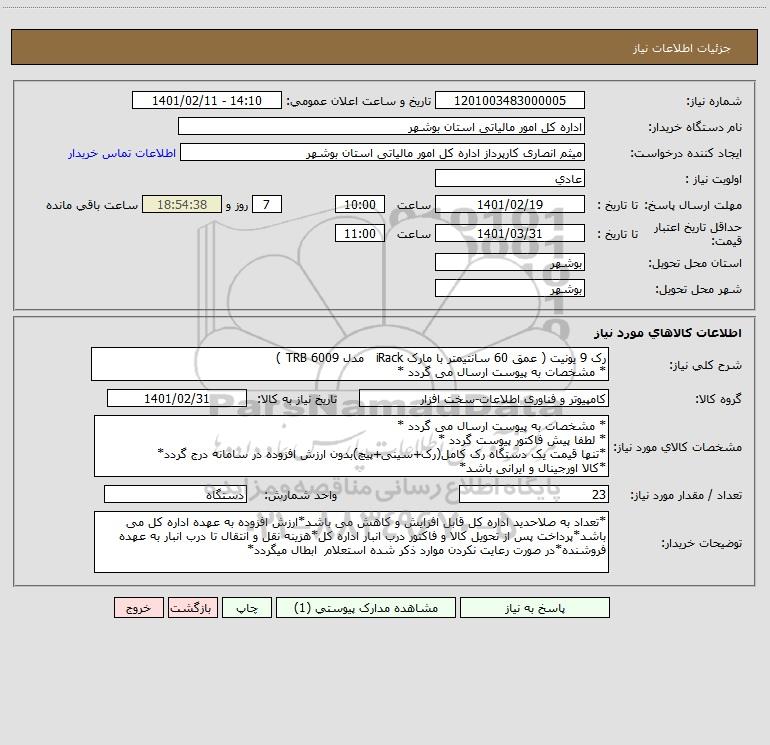The width and height of the screenshot is (770, 745).
Task: Click the خروج exit button
Action: pyautogui.click(x=138, y=607)
